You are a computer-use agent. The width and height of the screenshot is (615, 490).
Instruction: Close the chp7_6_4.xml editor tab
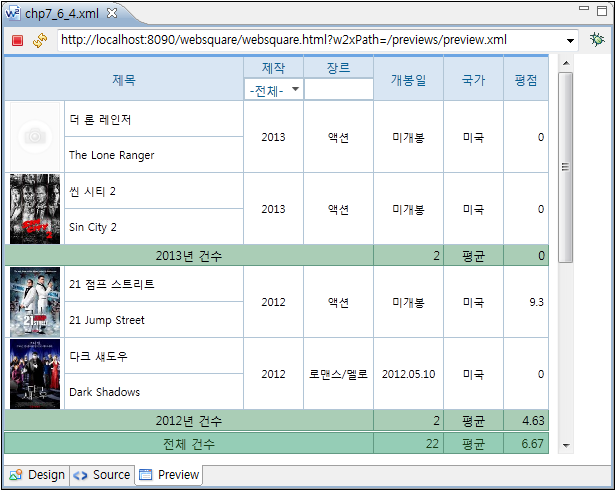tap(112, 12)
